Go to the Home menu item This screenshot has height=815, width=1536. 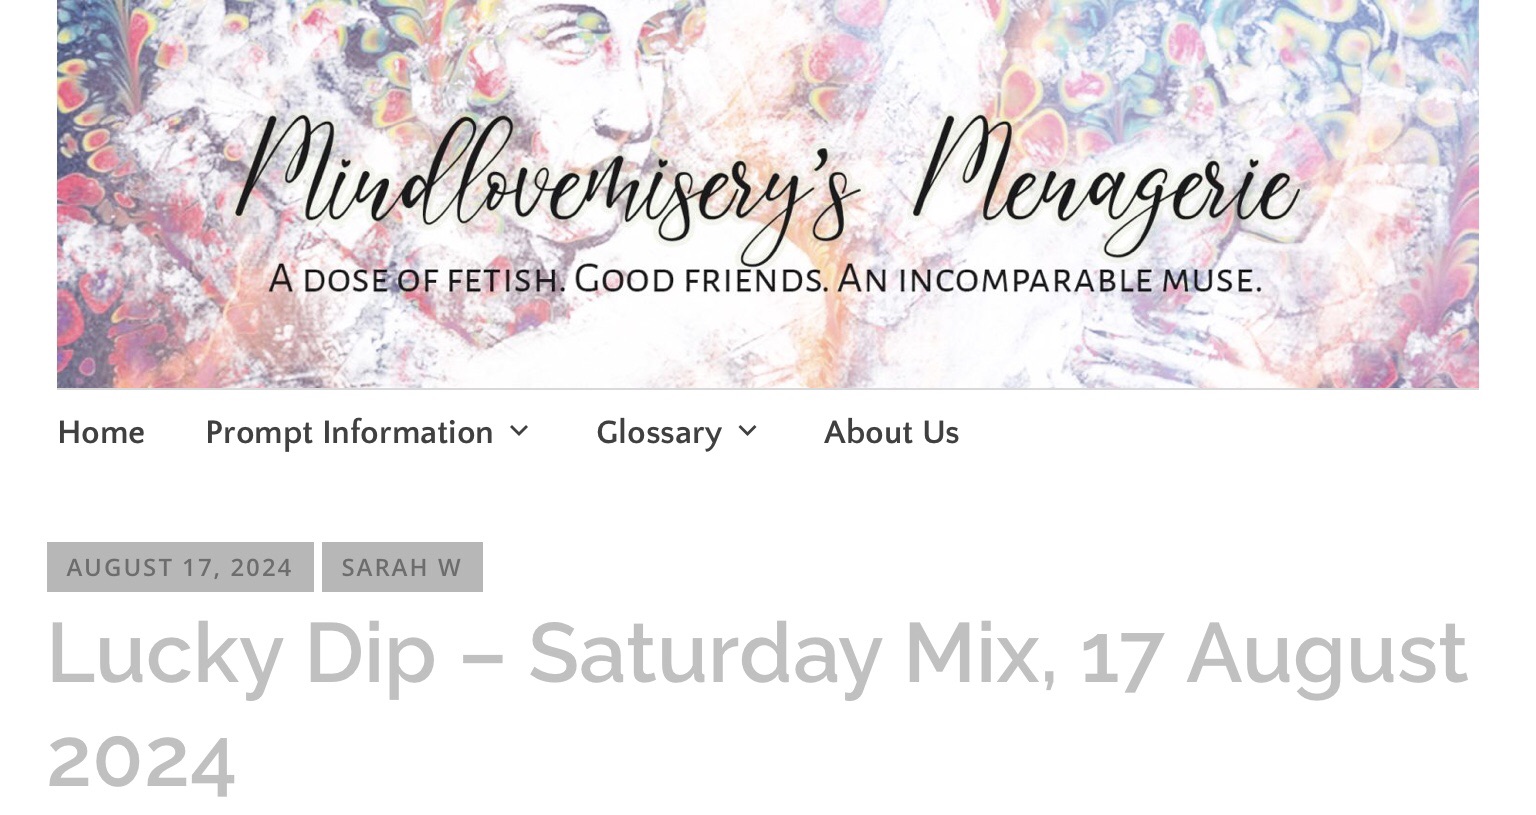pyautogui.click(x=101, y=432)
